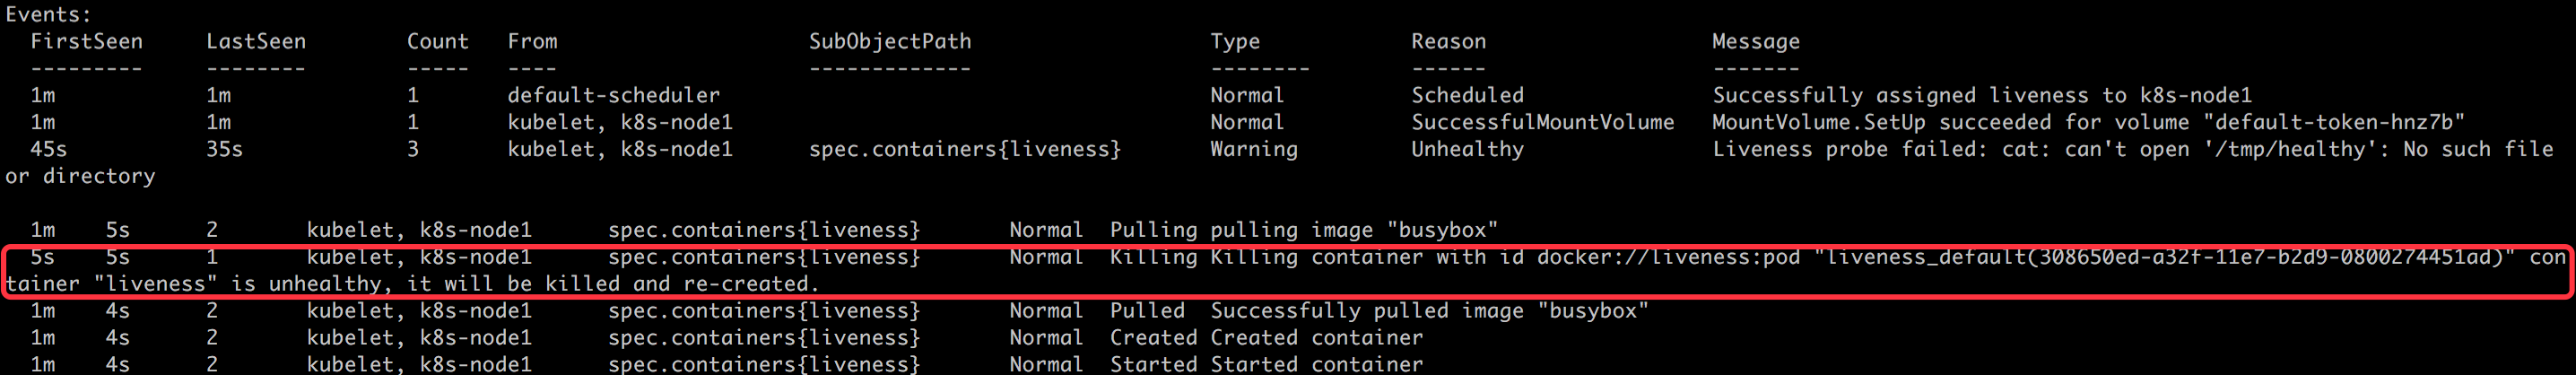Click the Unhealthy reason text

coord(1467,149)
